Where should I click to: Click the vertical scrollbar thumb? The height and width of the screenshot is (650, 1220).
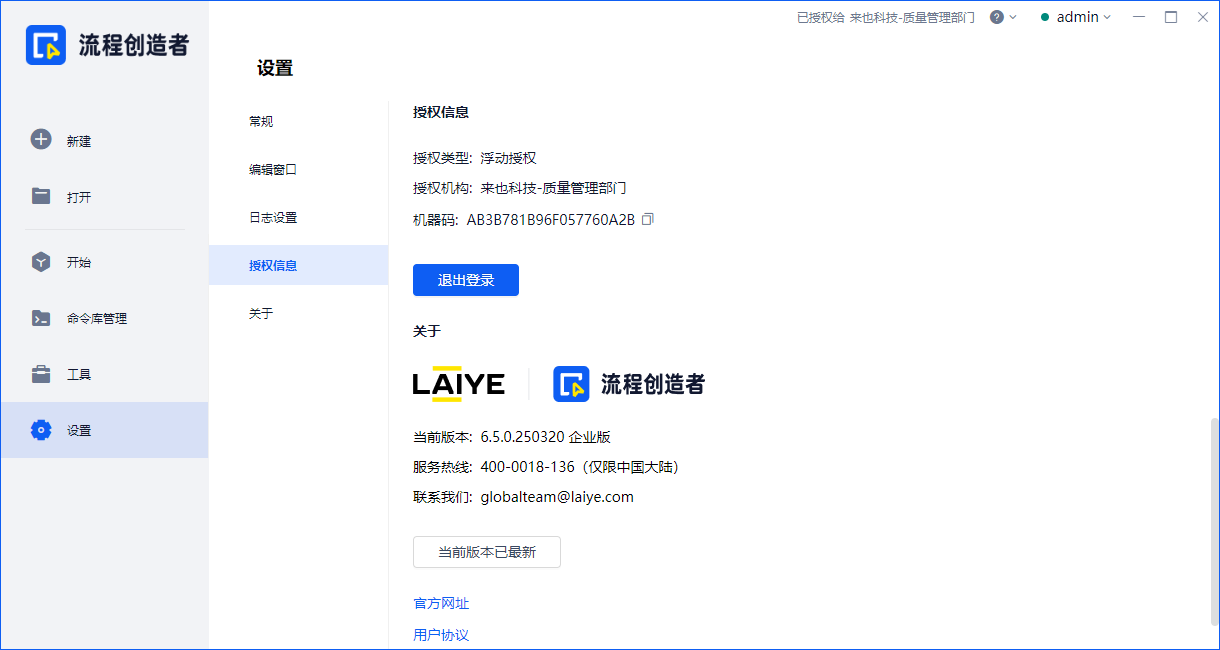1215,522
